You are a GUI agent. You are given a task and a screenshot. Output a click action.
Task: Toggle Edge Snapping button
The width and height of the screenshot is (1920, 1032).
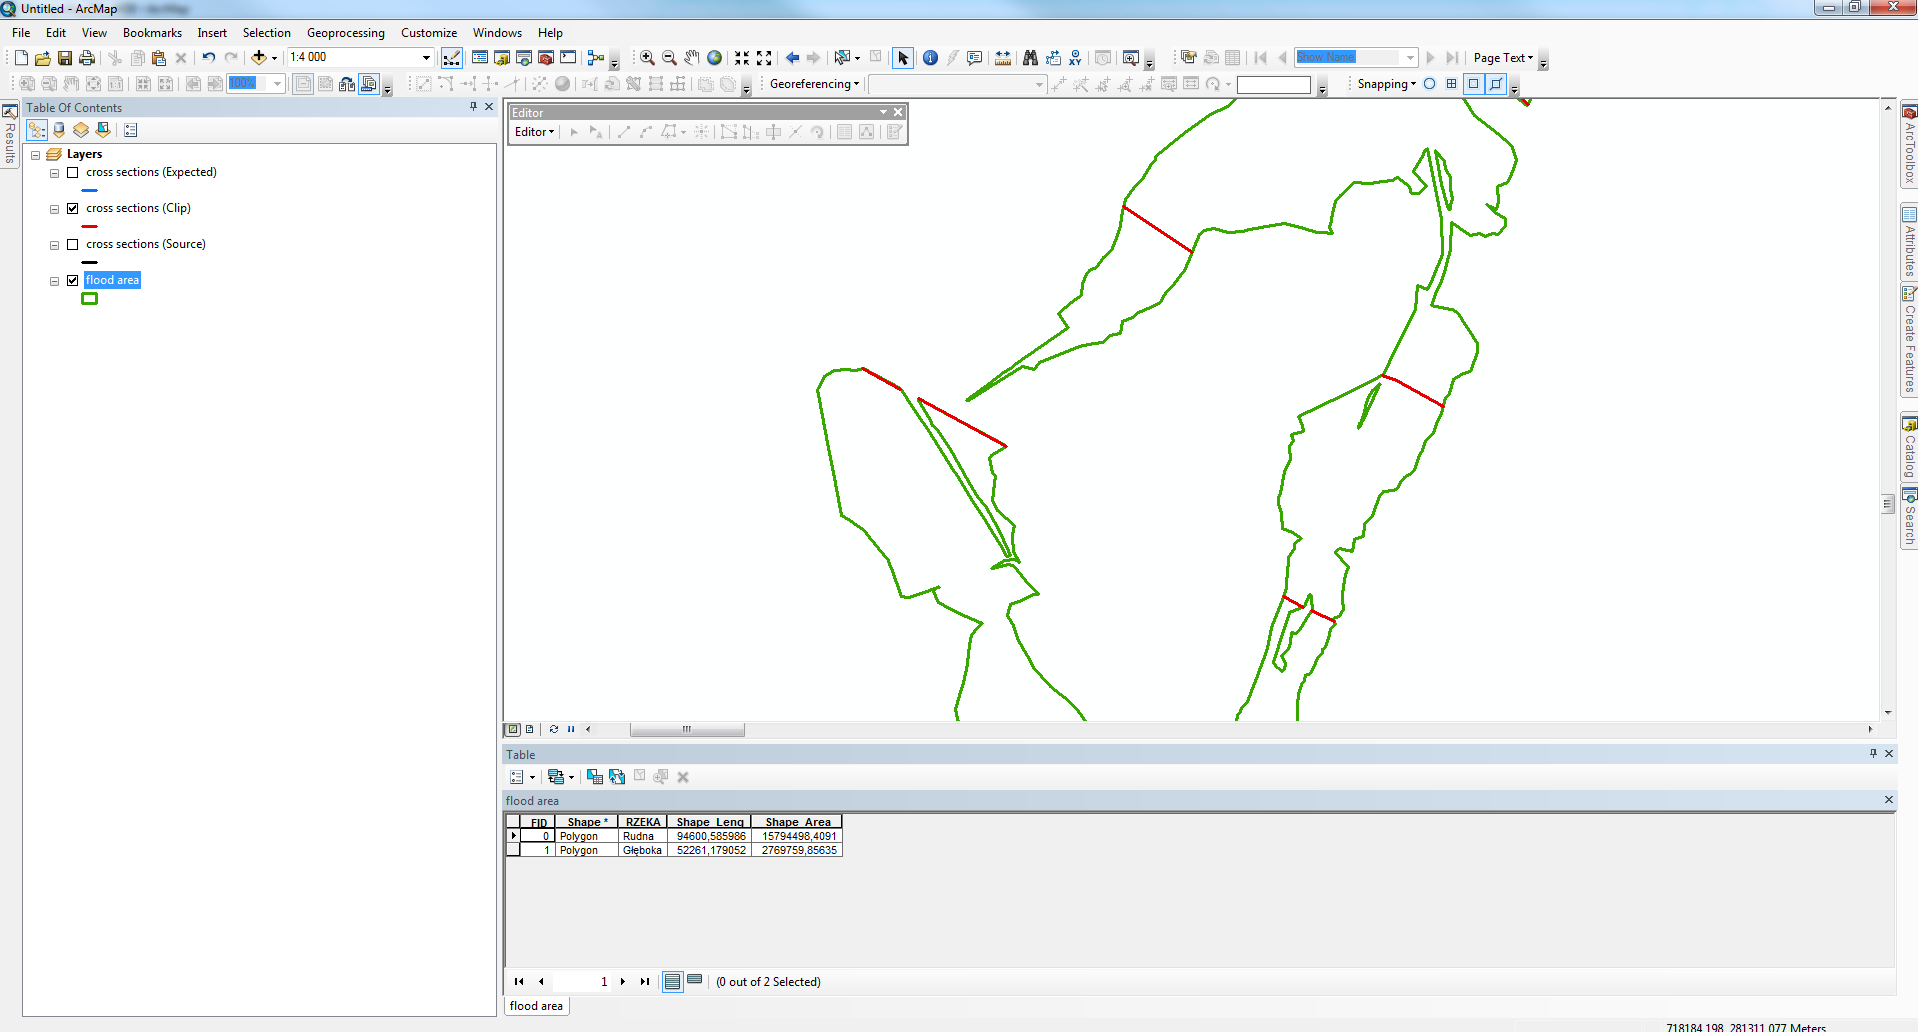[1495, 84]
